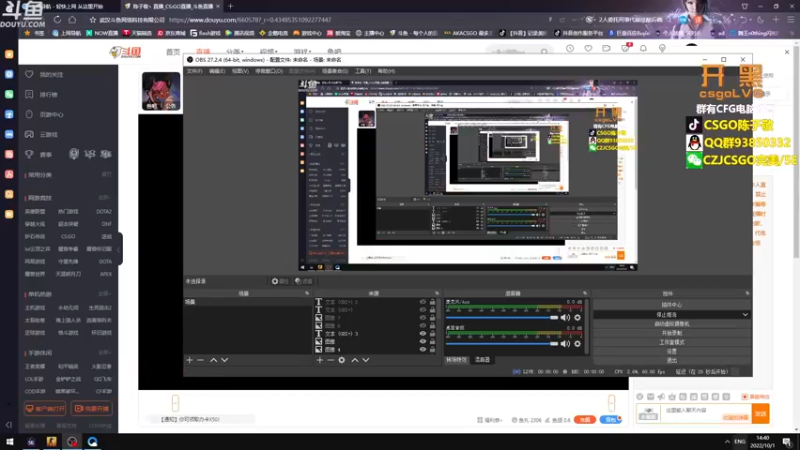Adjust the 麦克风/Aux volume slider

pos(503,317)
